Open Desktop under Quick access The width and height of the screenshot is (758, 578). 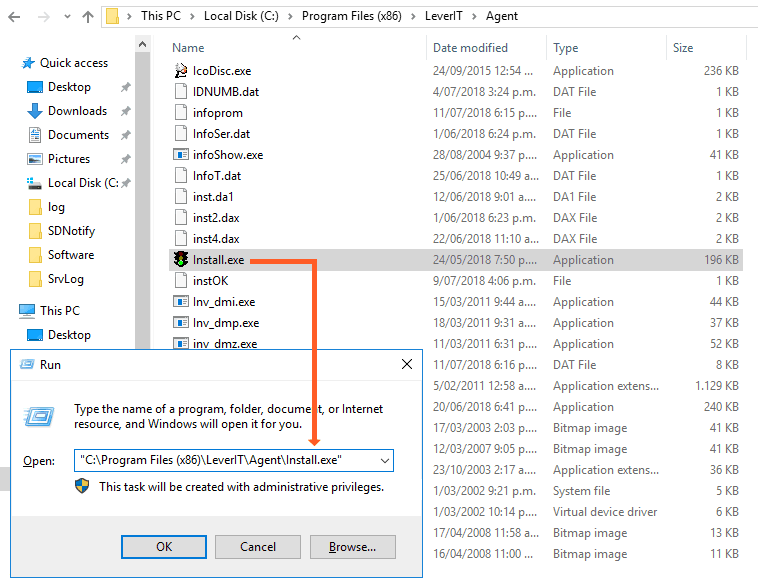coord(69,87)
